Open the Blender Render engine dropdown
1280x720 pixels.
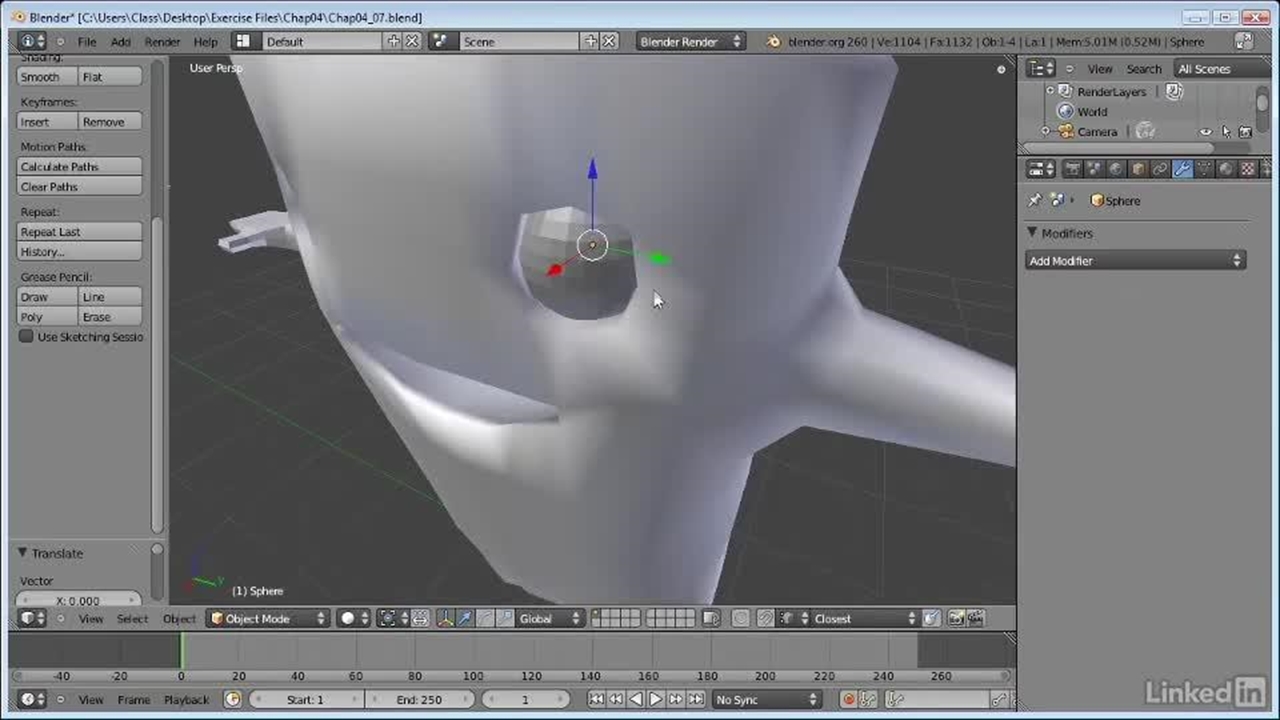tap(690, 42)
